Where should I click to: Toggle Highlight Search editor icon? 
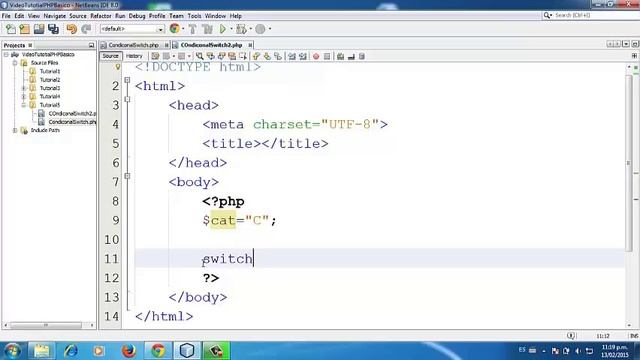232,56
